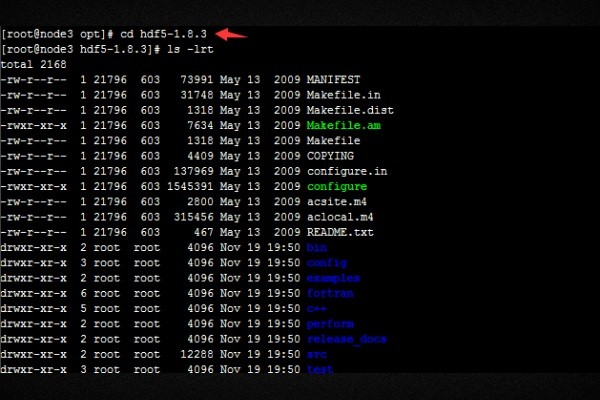This screenshot has width=600, height=400.
Task: Click the 19:50 time in the test row
Action: click(283, 370)
